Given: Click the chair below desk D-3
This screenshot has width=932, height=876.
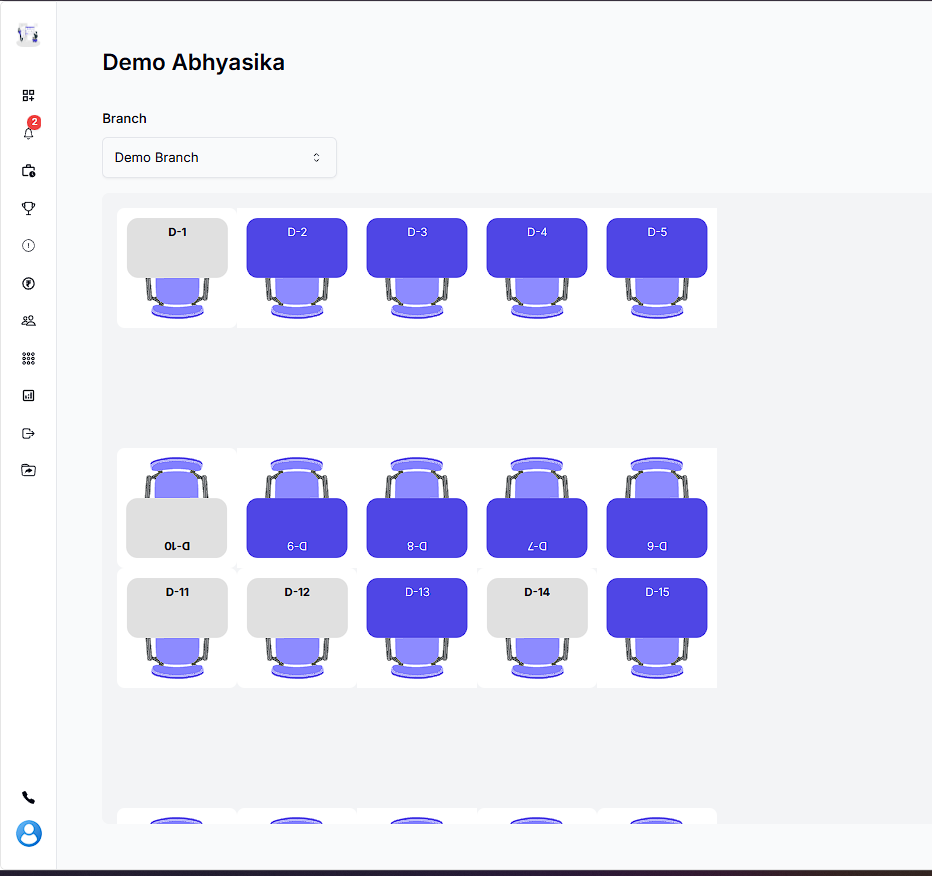Looking at the screenshot, I should click(417, 298).
